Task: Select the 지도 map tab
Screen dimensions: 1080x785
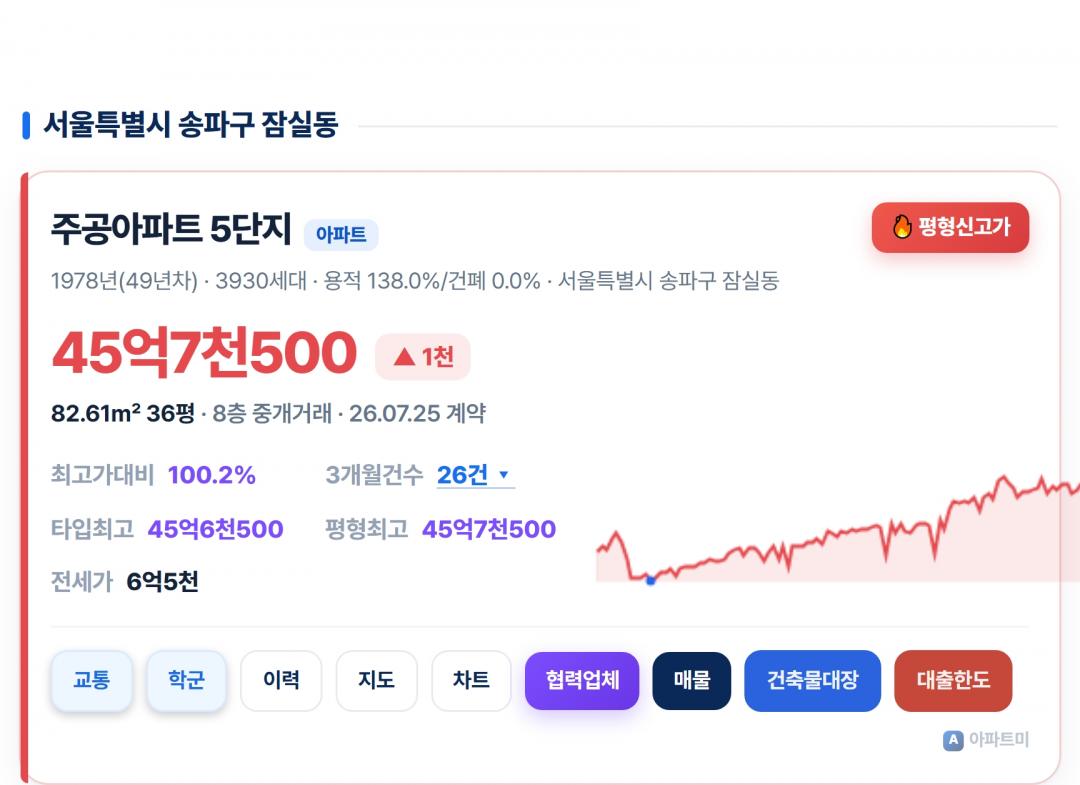Action: 376,680
